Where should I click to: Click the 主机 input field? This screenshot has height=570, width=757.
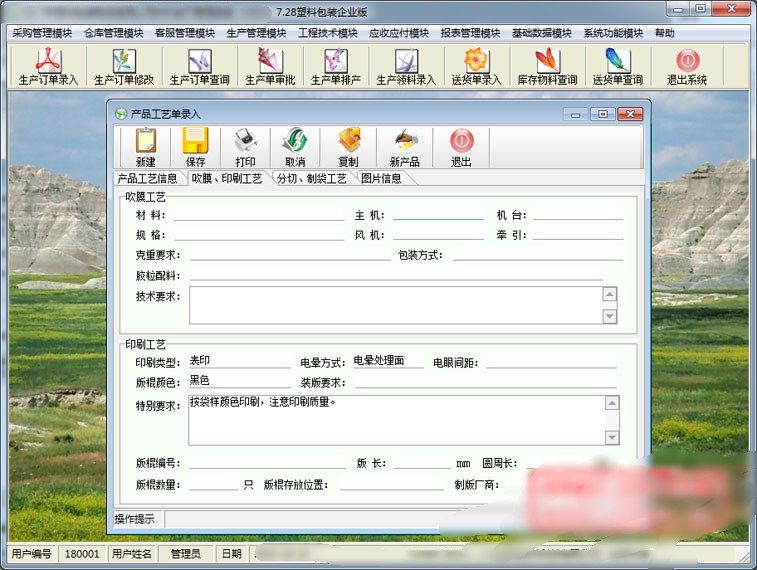tap(438, 214)
